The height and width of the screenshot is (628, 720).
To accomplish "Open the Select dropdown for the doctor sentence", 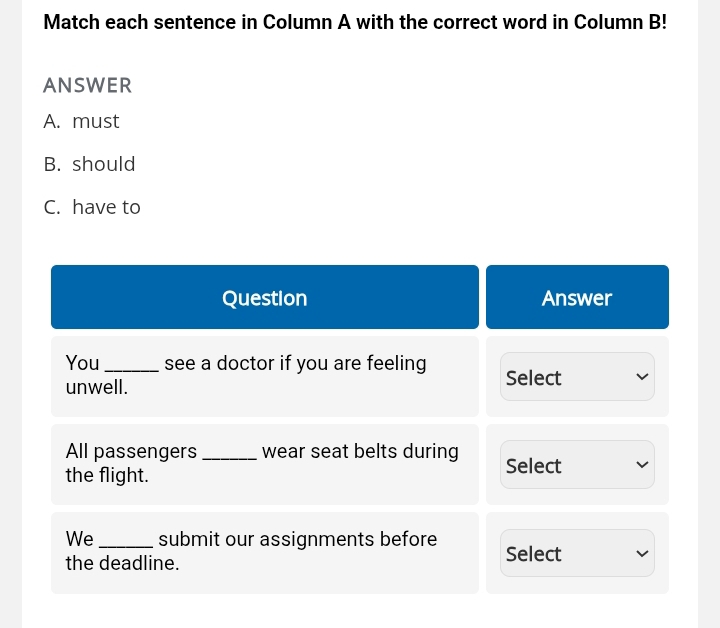I will [x=577, y=377].
